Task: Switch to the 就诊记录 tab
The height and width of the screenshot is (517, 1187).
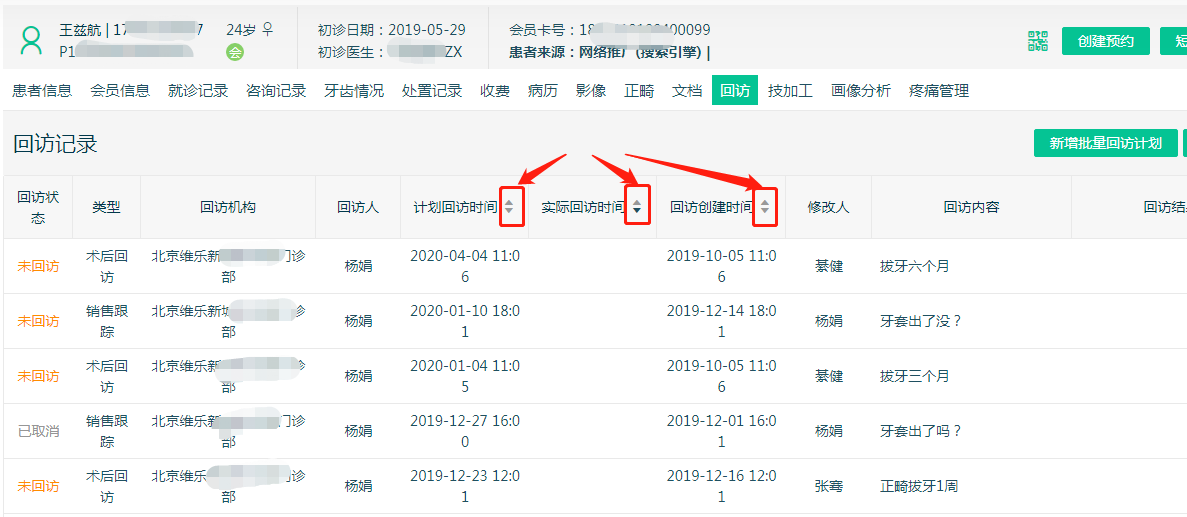Action: point(198,91)
